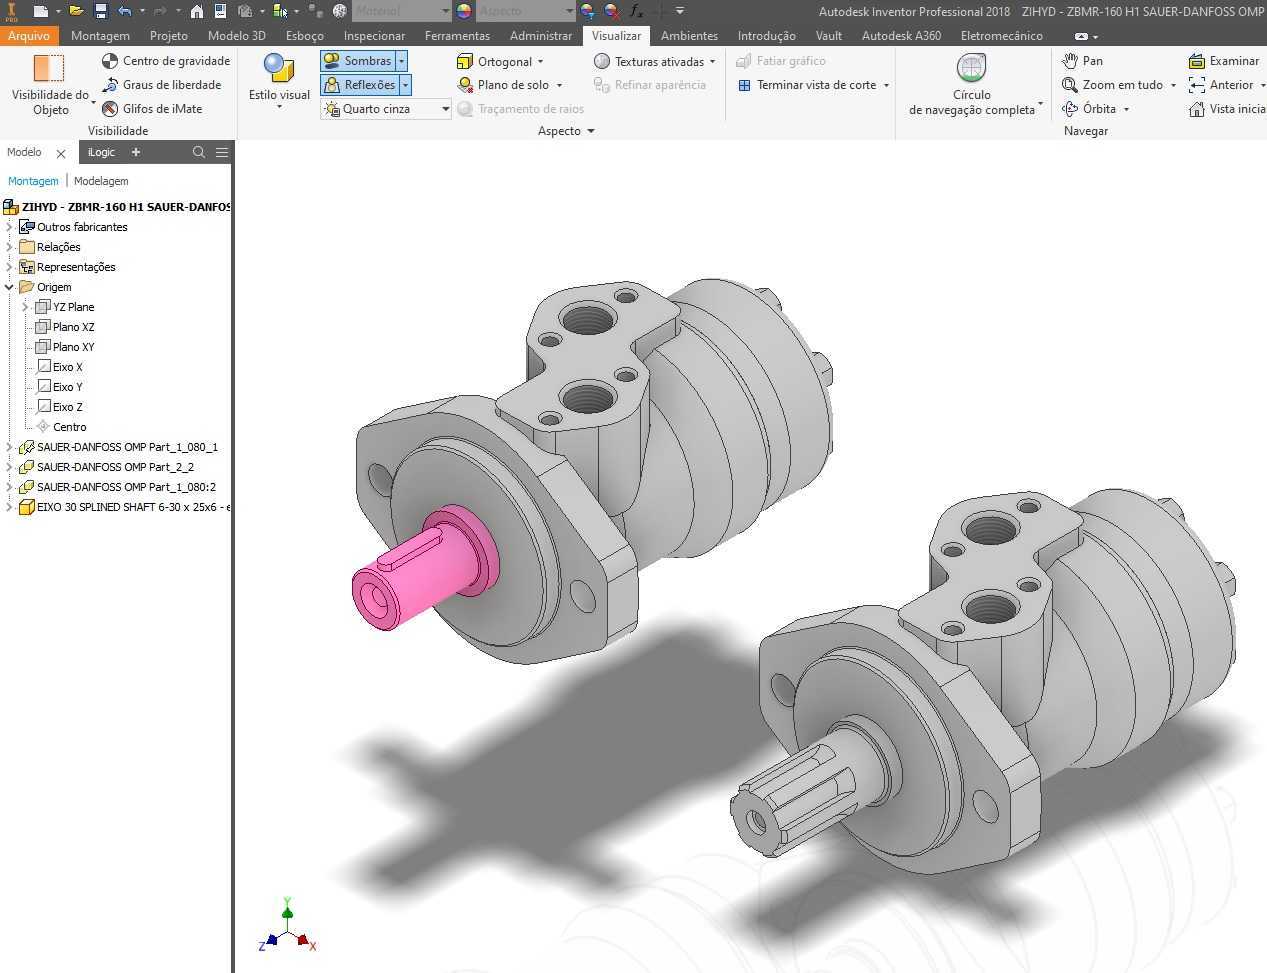Switch to the Eletromecânico tab
Screen dimensions: 1267x973
[1001, 35]
